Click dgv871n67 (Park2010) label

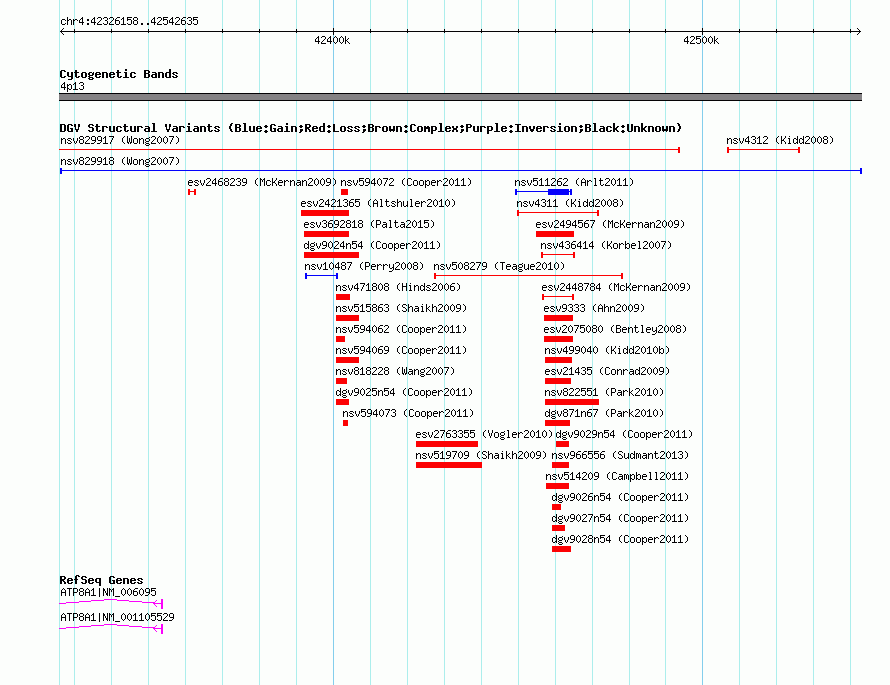pos(604,413)
